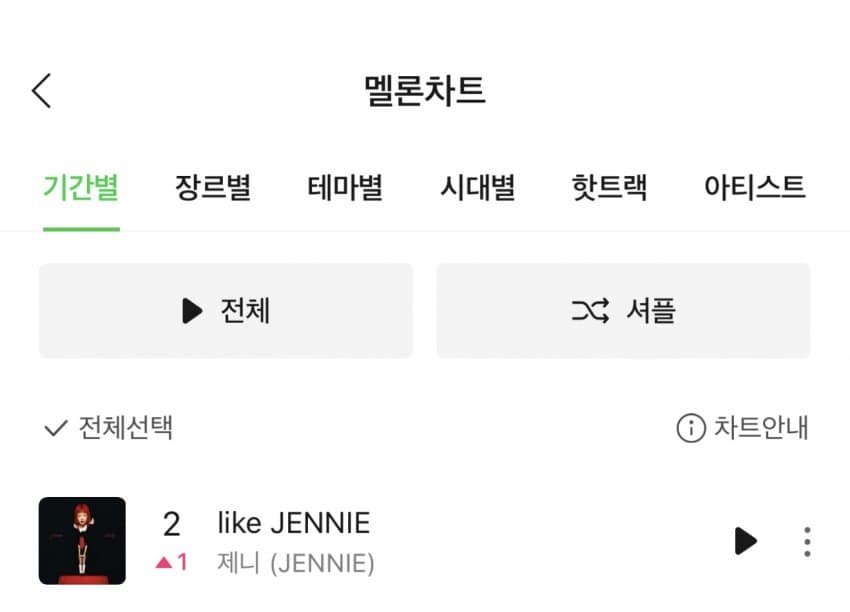The image size is (850, 612).
Task: Open more options for like JENNIE
Action: tap(807, 541)
